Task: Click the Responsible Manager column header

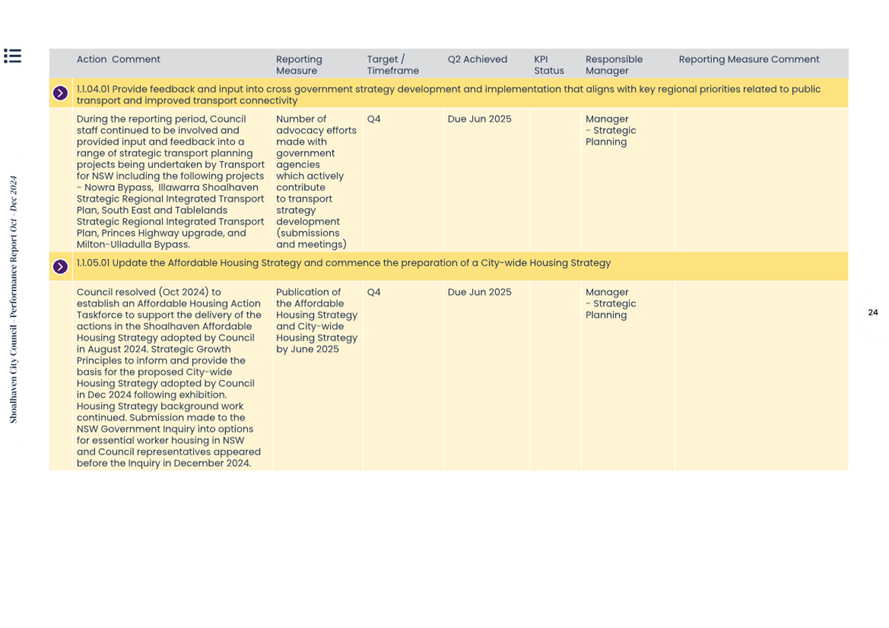Action: 614,65
